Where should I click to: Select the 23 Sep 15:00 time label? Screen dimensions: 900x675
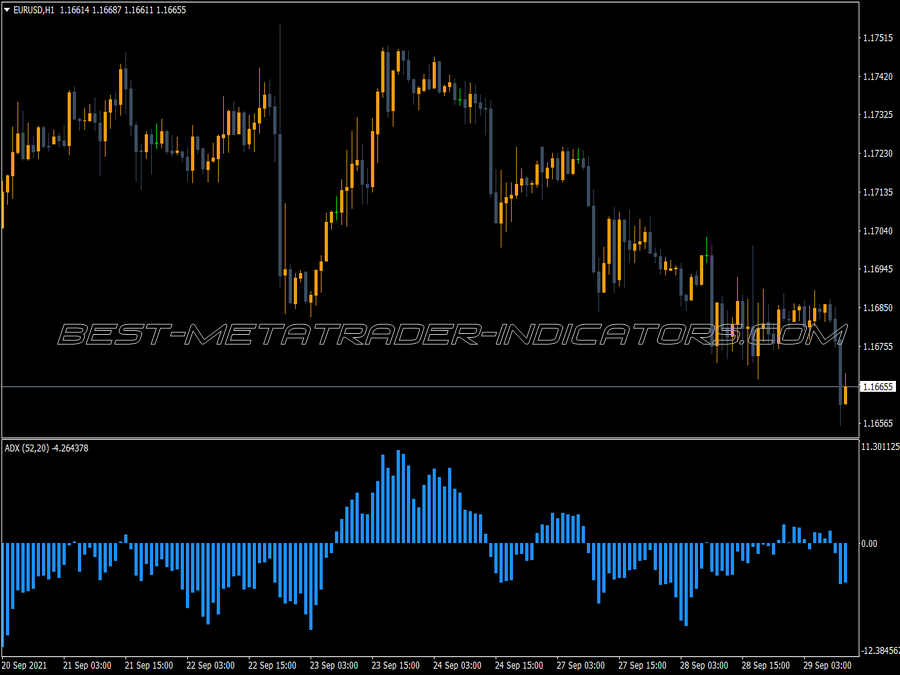coord(395,665)
